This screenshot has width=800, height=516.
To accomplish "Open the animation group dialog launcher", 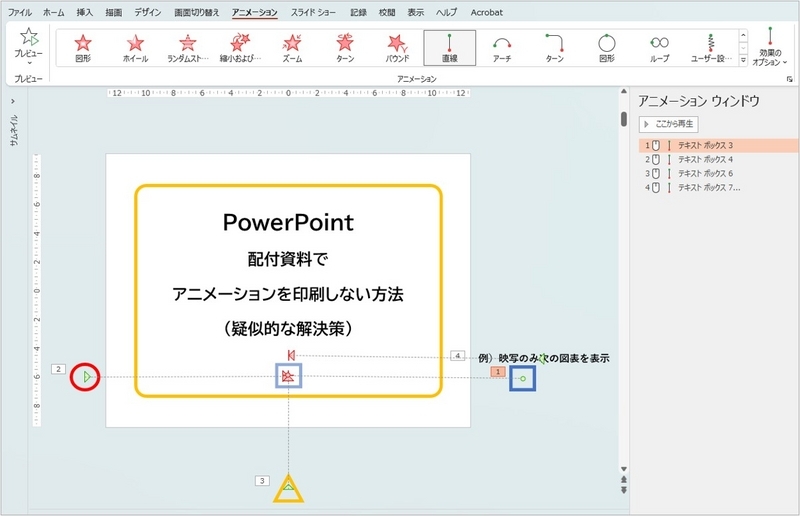I will point(789,79).
